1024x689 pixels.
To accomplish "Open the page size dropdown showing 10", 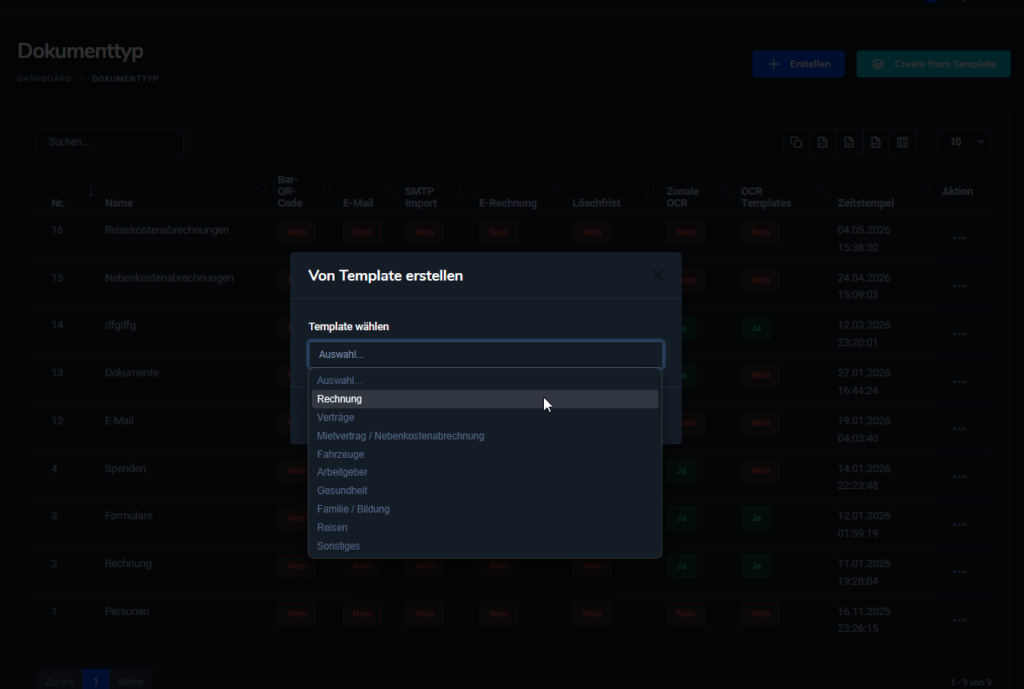I will click(x=964, y=142).
